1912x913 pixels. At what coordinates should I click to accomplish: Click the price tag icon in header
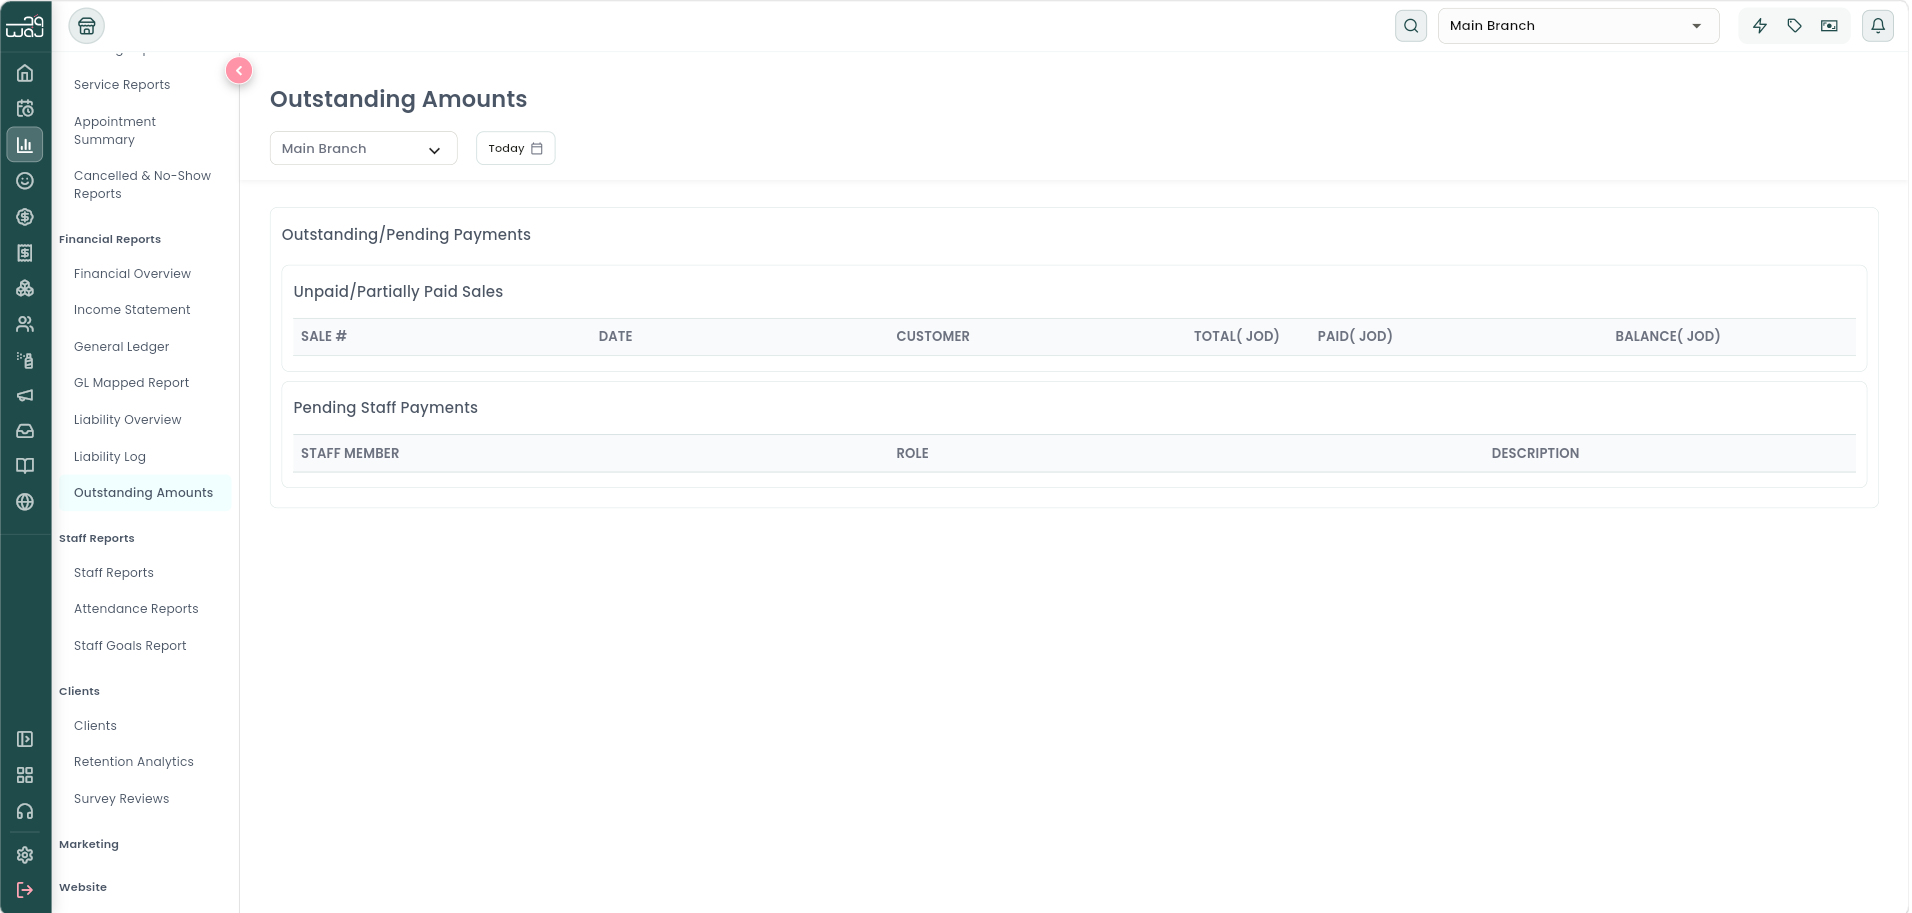point(1795,26)
